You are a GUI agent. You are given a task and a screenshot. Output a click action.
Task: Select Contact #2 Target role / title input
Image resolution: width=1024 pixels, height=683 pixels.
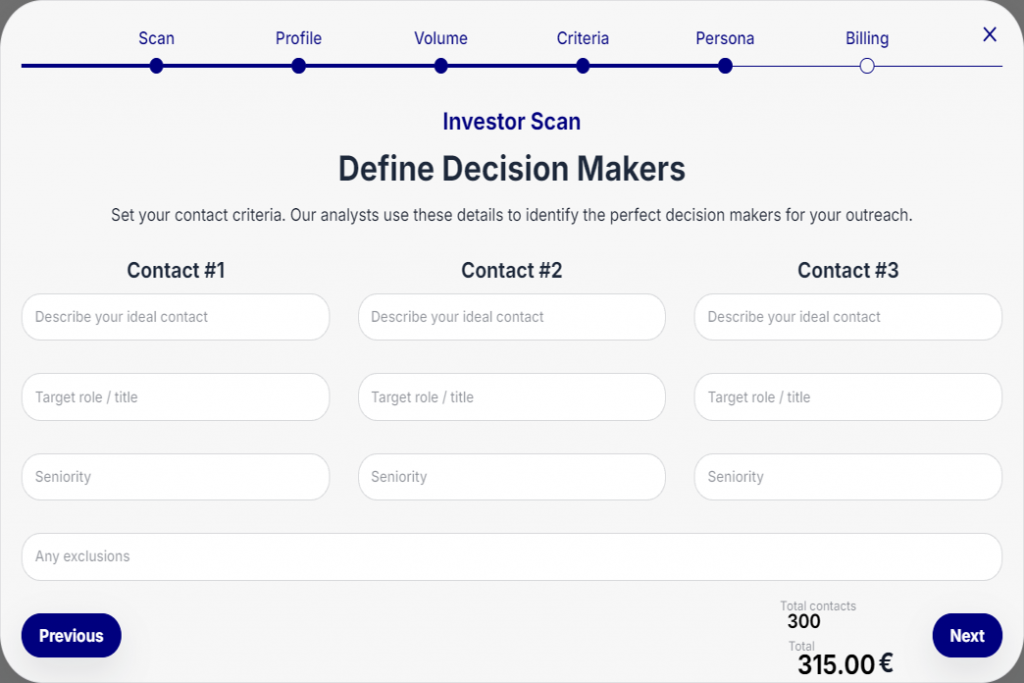511,397
